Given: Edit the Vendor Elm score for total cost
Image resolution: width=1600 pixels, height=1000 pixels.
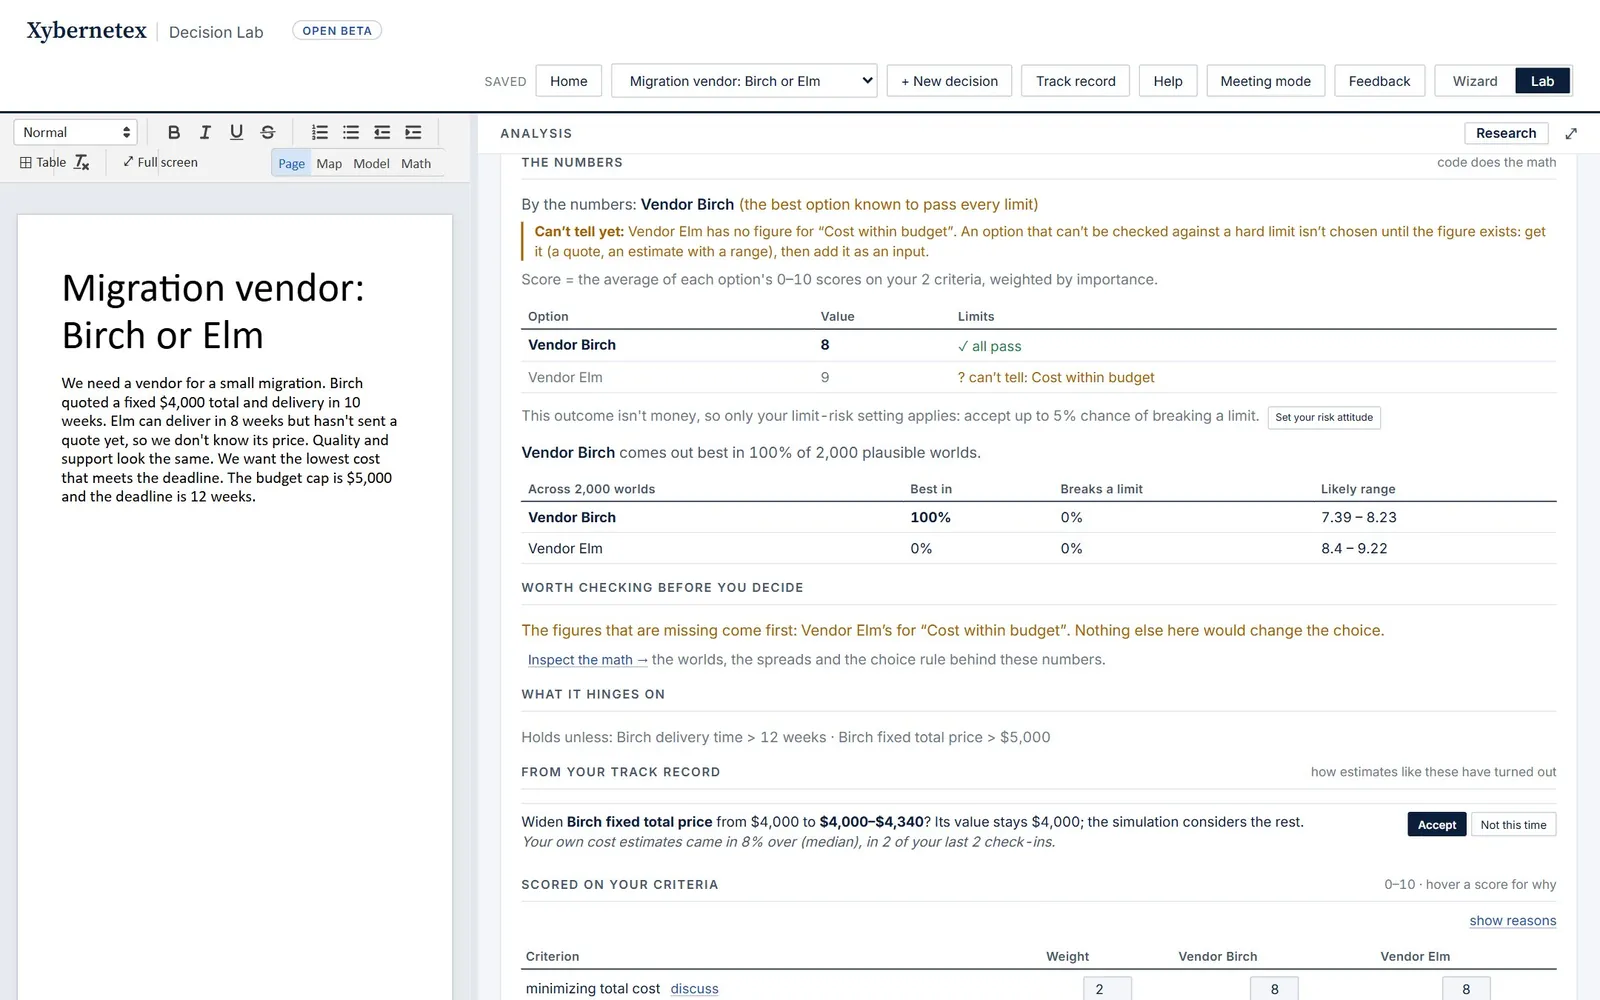Looking at the screenshot, I should tap(1466, 989).
